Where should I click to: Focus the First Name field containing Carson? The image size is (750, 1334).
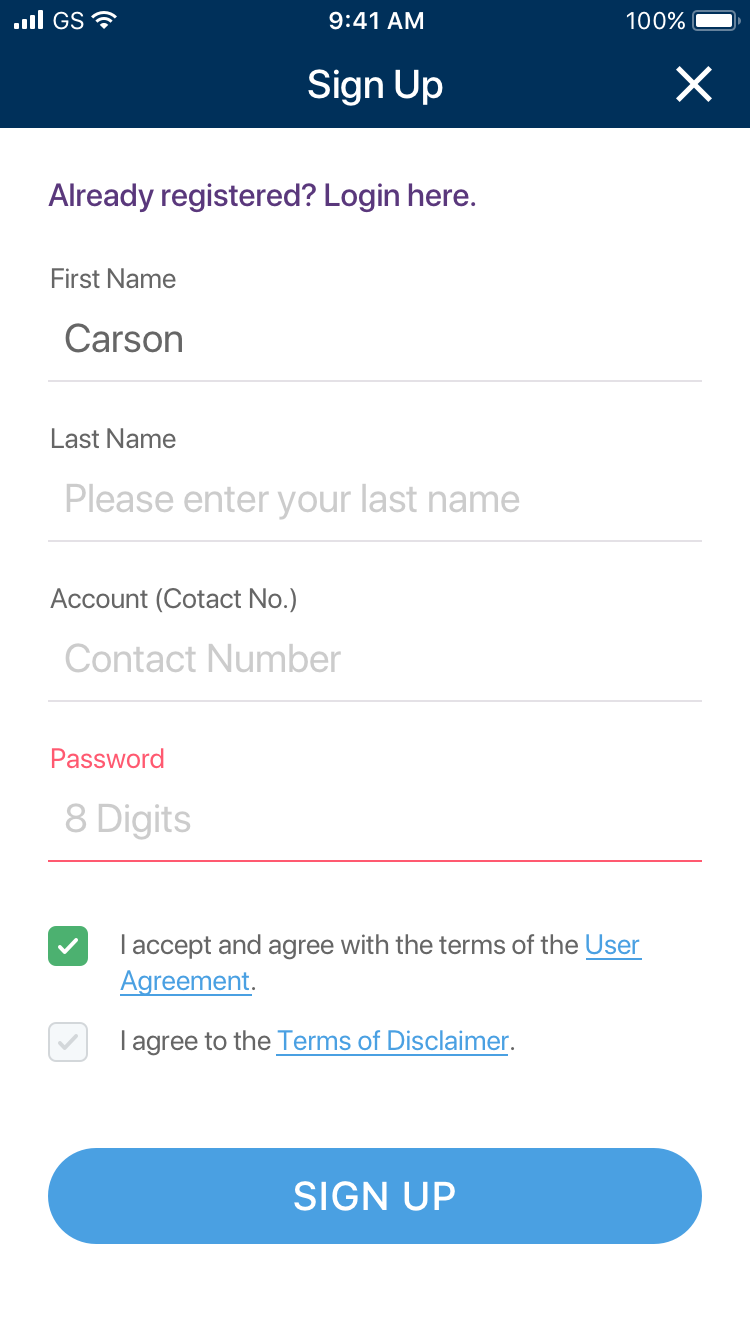(x=375, y=340)
